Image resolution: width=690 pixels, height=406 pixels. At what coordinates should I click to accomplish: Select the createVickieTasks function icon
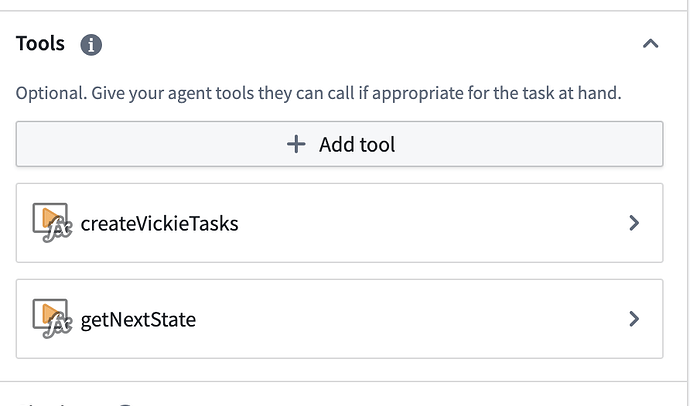pyautogui.click(x=52, y=223)
